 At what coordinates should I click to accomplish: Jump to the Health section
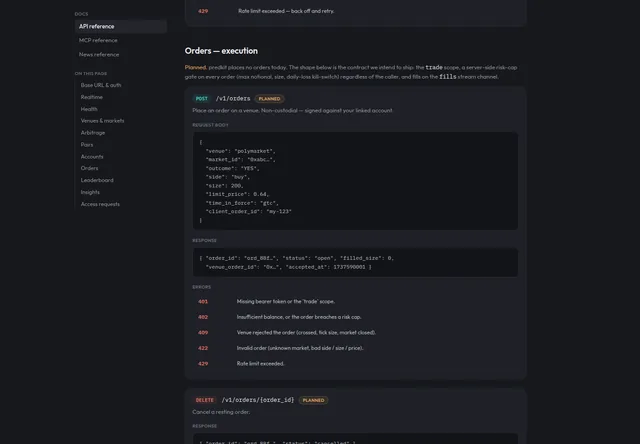pos(89,109)
